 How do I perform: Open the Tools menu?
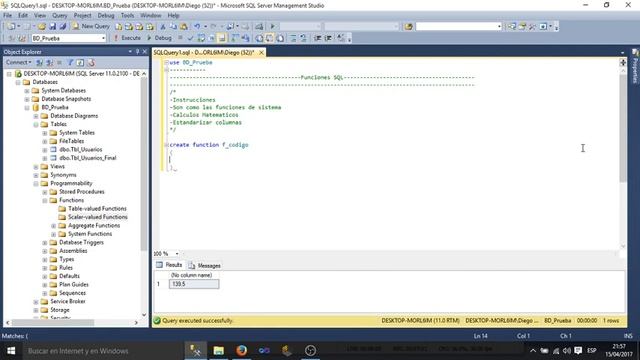pyautogui.click(x=127, y=15)
